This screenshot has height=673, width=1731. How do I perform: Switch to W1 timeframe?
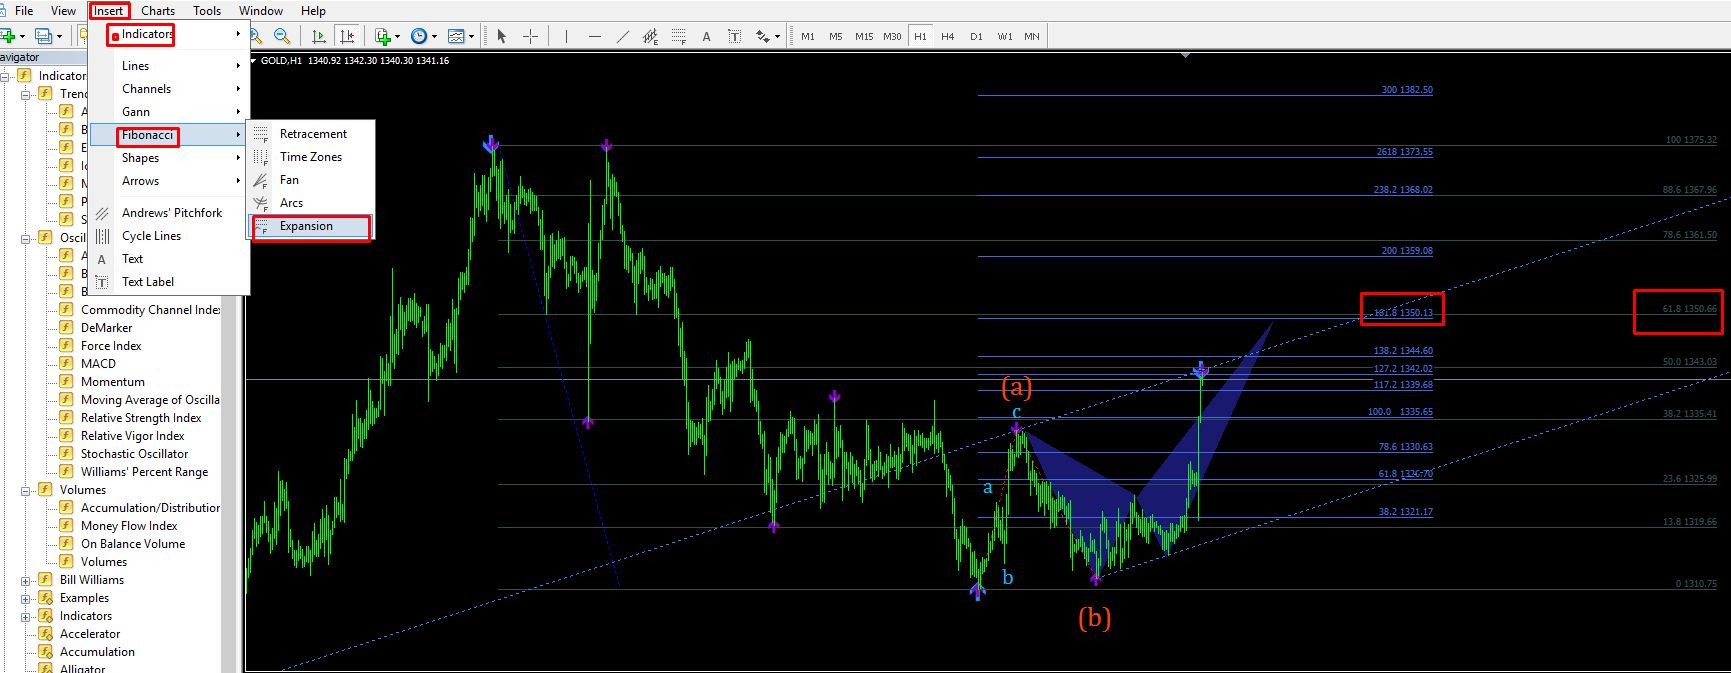point(1004,36)
